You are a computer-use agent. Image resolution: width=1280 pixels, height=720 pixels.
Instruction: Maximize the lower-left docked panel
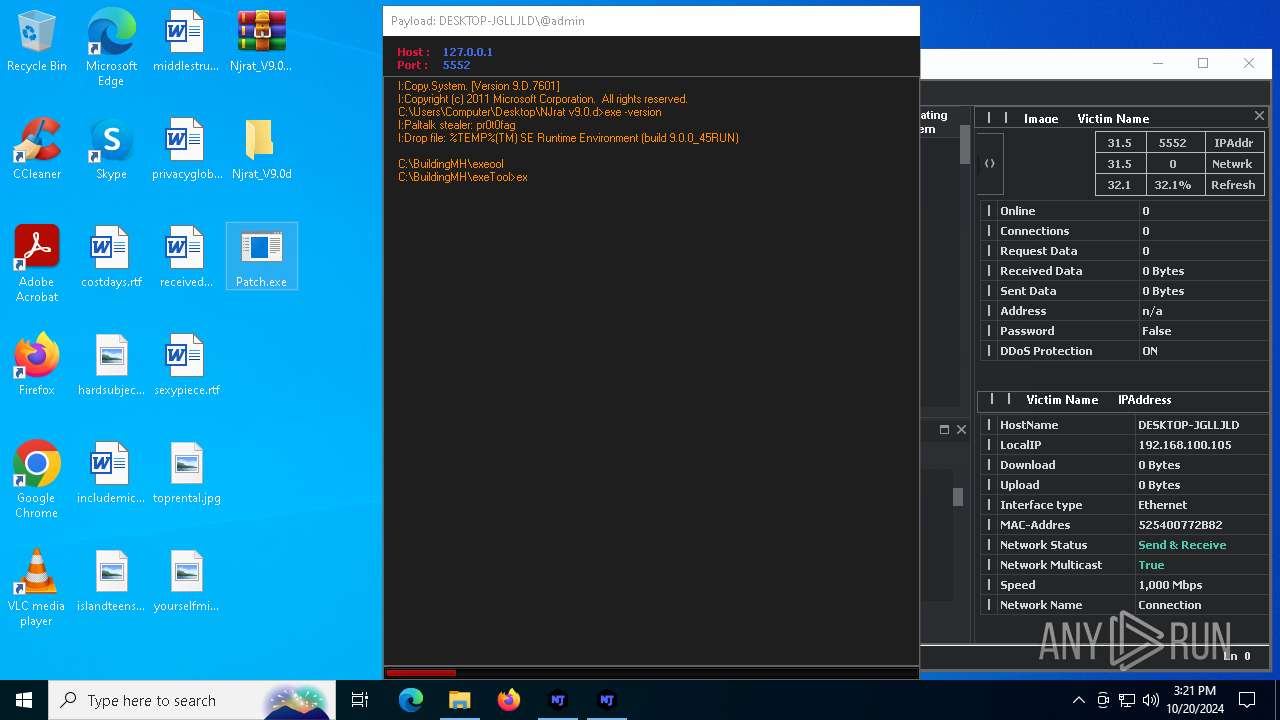pyautogui.click(x=944, y=429)
